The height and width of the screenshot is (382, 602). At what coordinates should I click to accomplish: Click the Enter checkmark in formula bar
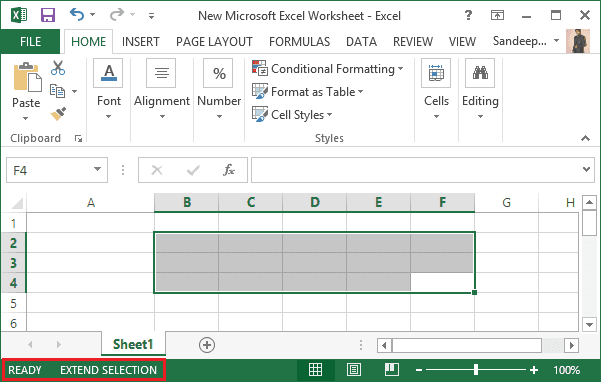(193, 170)
